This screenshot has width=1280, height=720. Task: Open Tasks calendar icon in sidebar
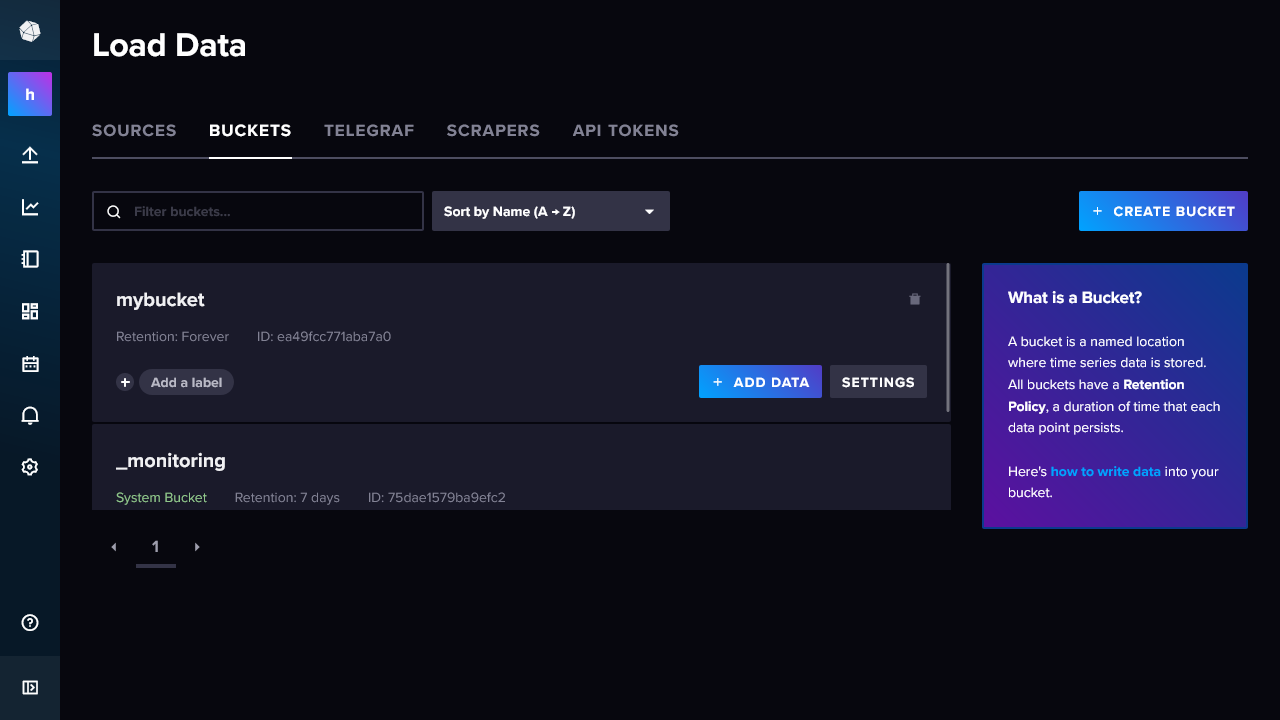pos(30,363)
